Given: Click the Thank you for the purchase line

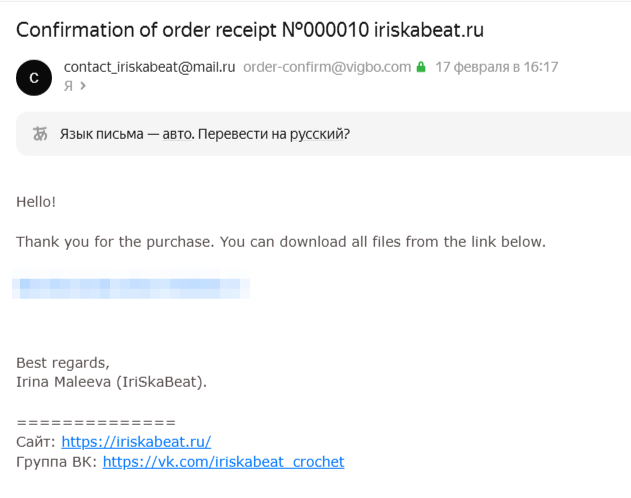Looking at the screenshot, I should (281, 242).
